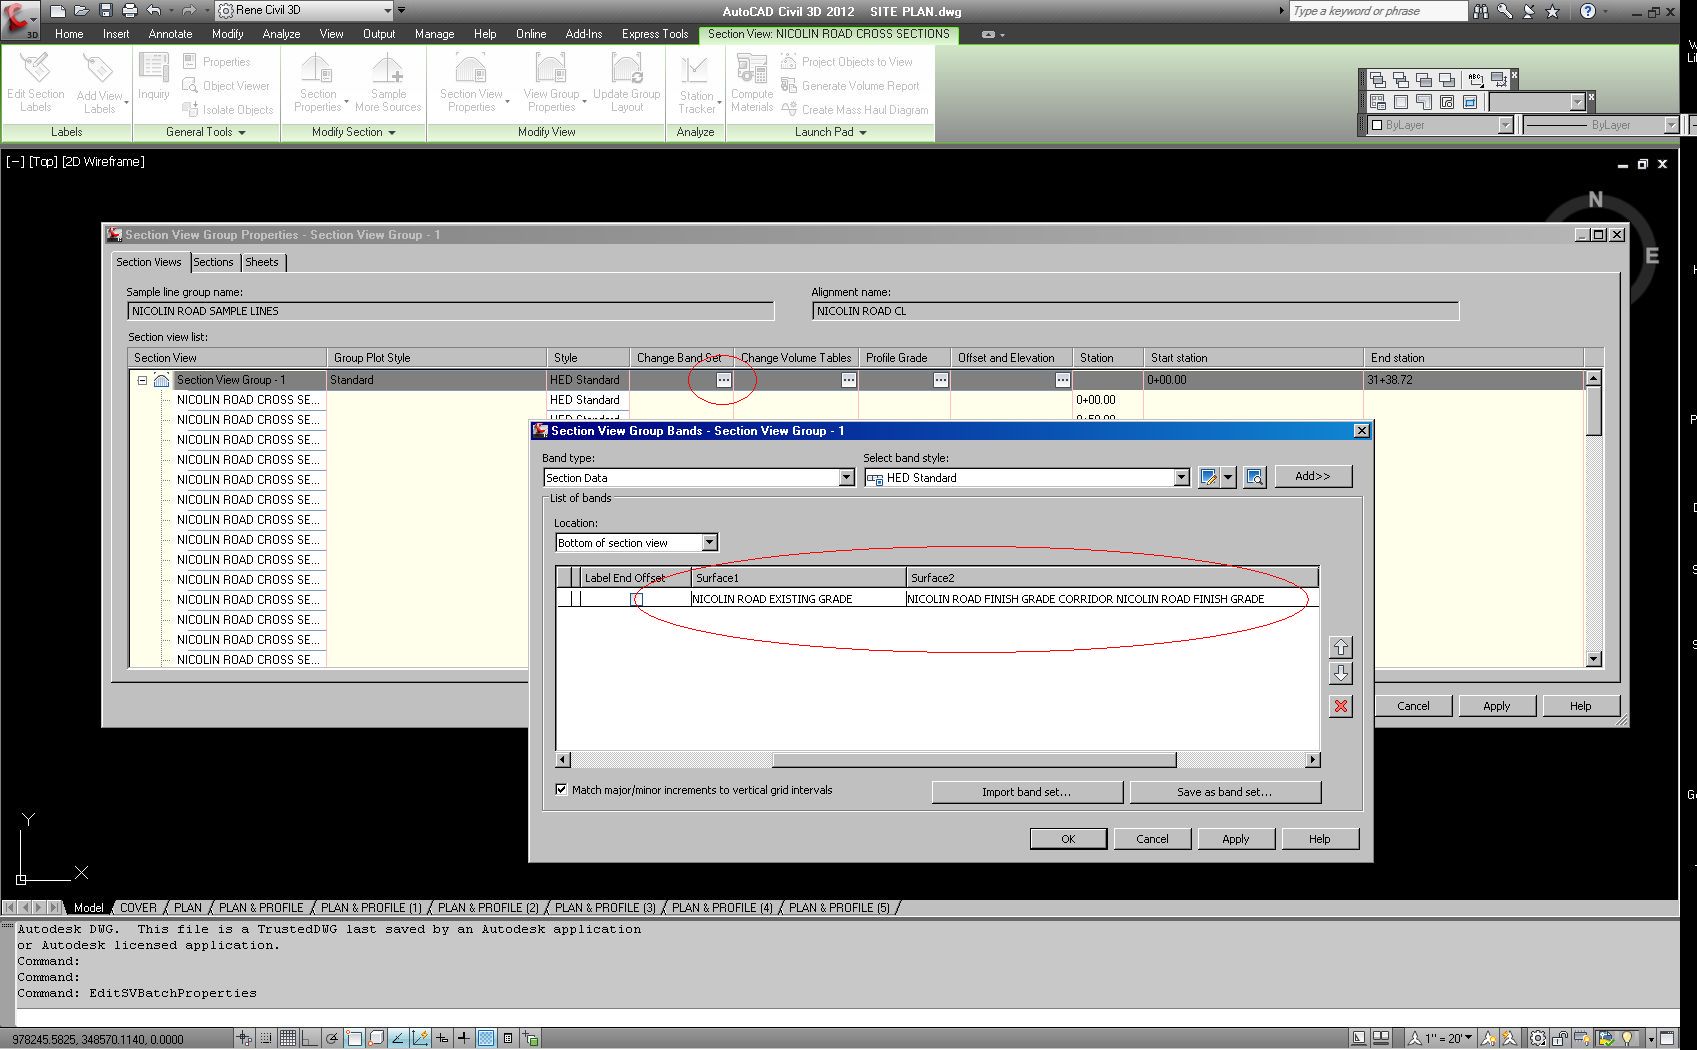1697x1050 pixels.
Task: Open Object Viewer from ribbon
Action: click(227, 86)
